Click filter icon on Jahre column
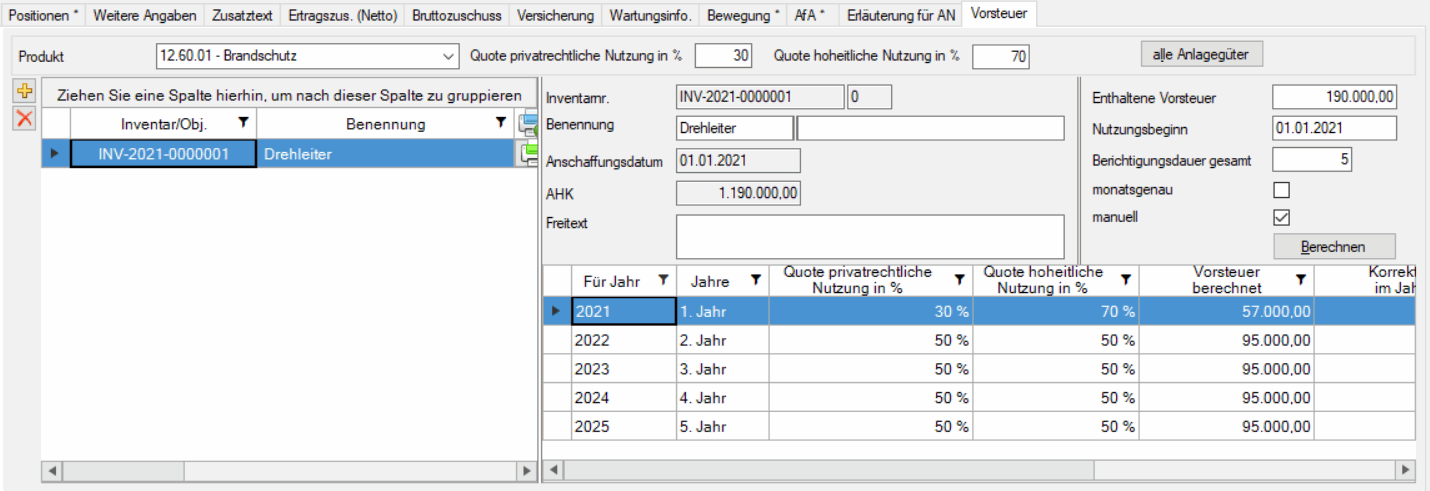This screenshot has height=491, width=1430. point(755,281)
